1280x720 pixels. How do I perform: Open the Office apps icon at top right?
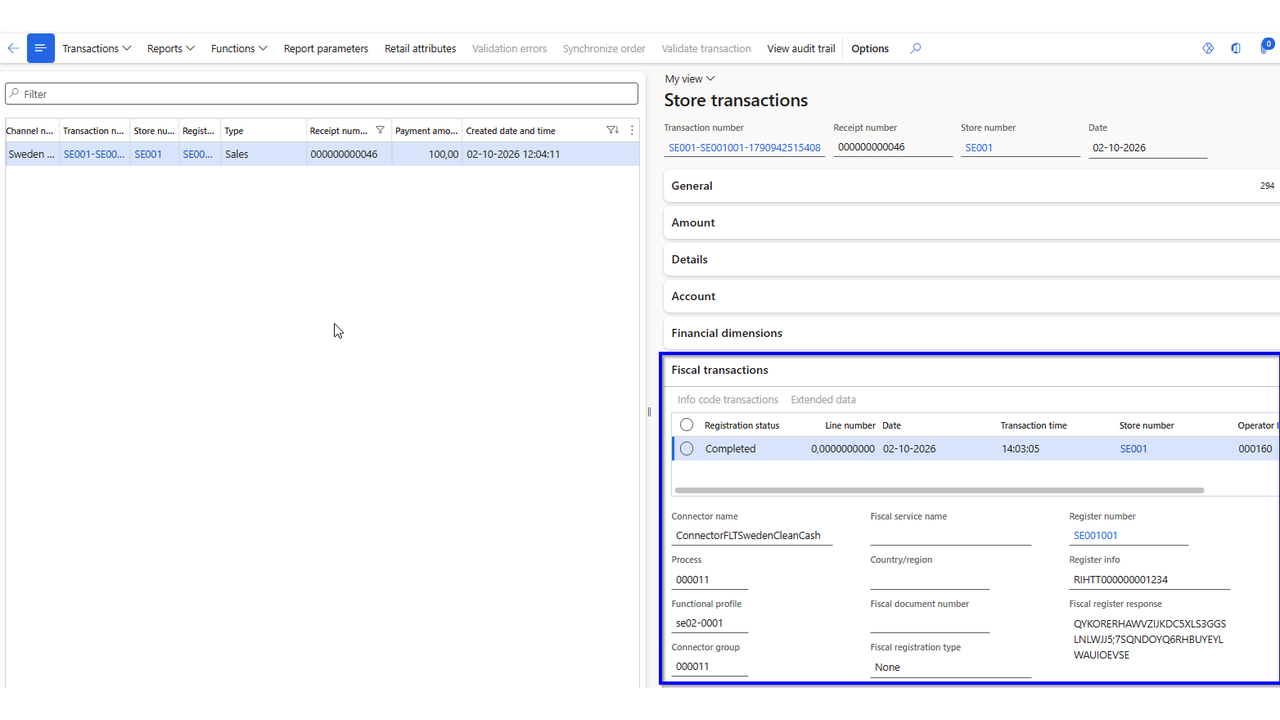click(x=1236, y=48)
